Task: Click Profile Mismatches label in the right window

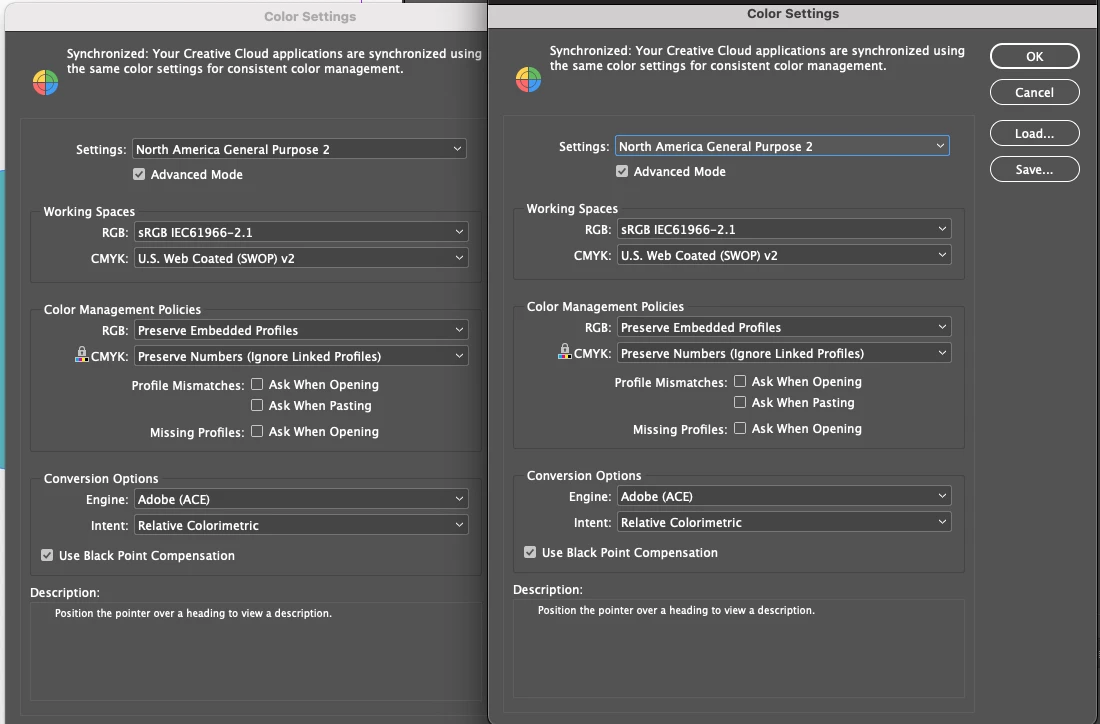Action: point(671,382)
